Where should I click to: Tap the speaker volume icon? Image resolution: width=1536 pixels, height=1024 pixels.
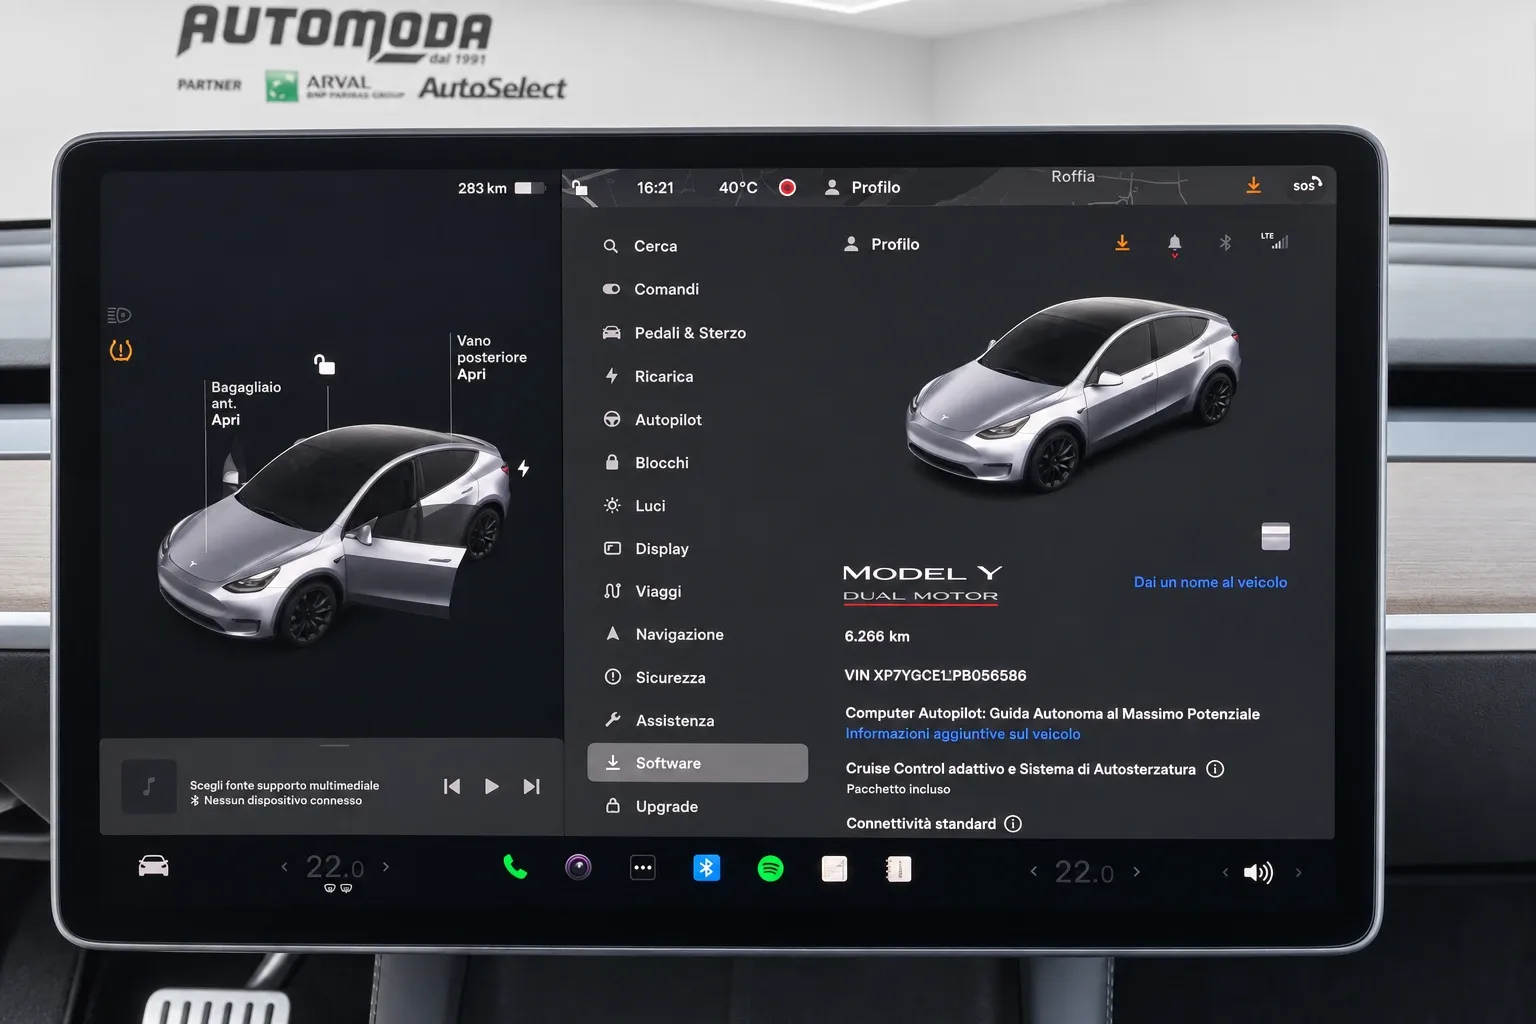(x=1258, y=873)
